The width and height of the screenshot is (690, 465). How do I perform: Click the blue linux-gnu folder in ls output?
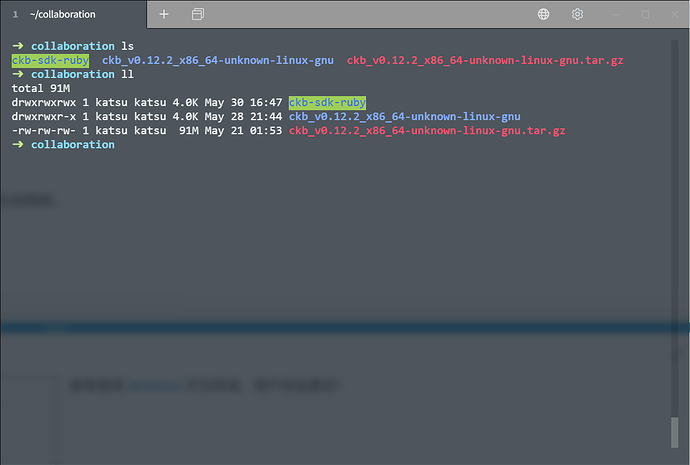218,60
